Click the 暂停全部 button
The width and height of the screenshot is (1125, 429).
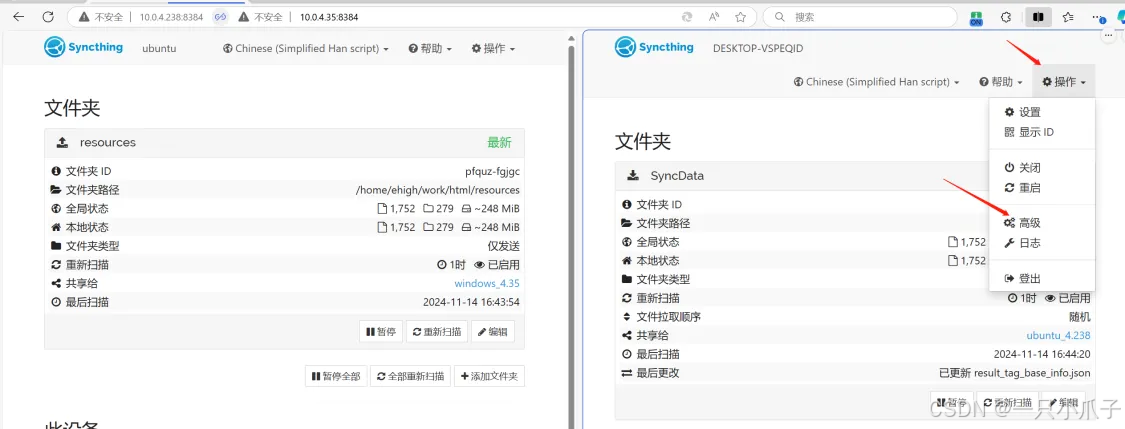(x=336, y=376)
